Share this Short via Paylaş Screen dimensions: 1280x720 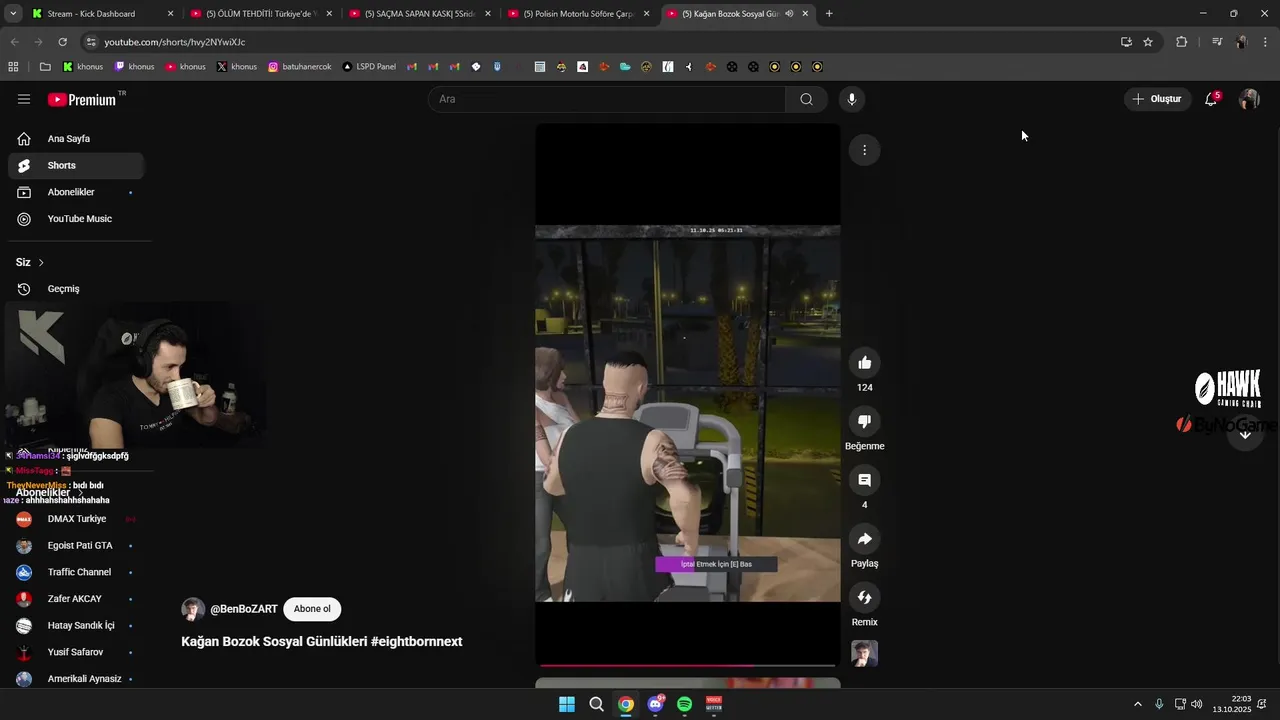pyautogui.click(x=865, y=539)
